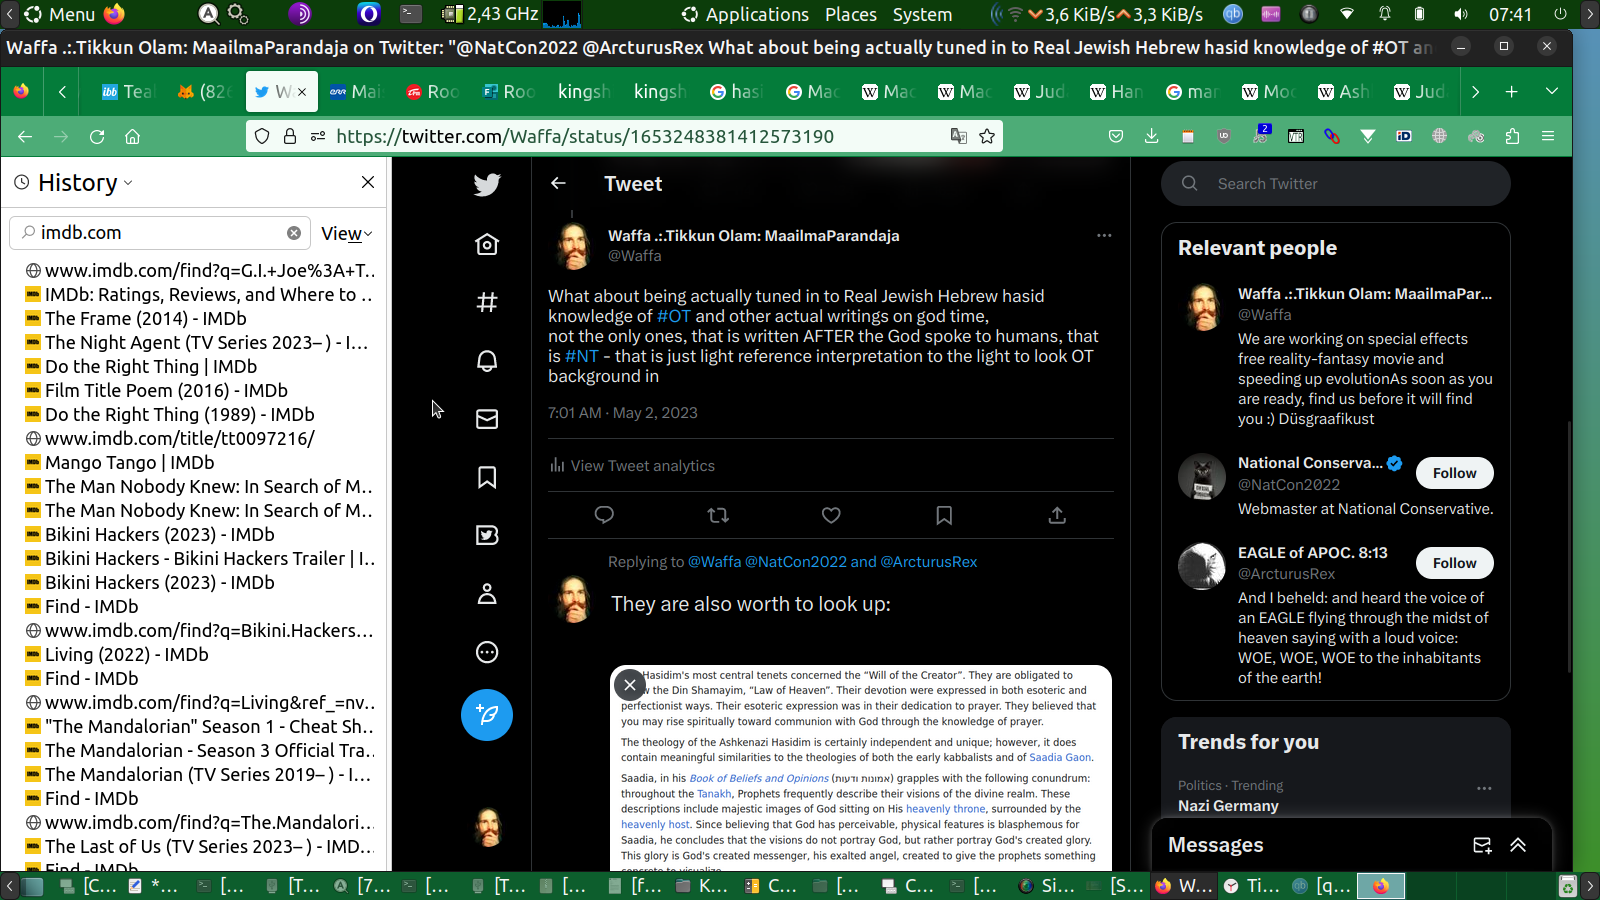Open the main Menu launcher
Viewport: 1600px width, 900px height.
[x=60, y=14]
